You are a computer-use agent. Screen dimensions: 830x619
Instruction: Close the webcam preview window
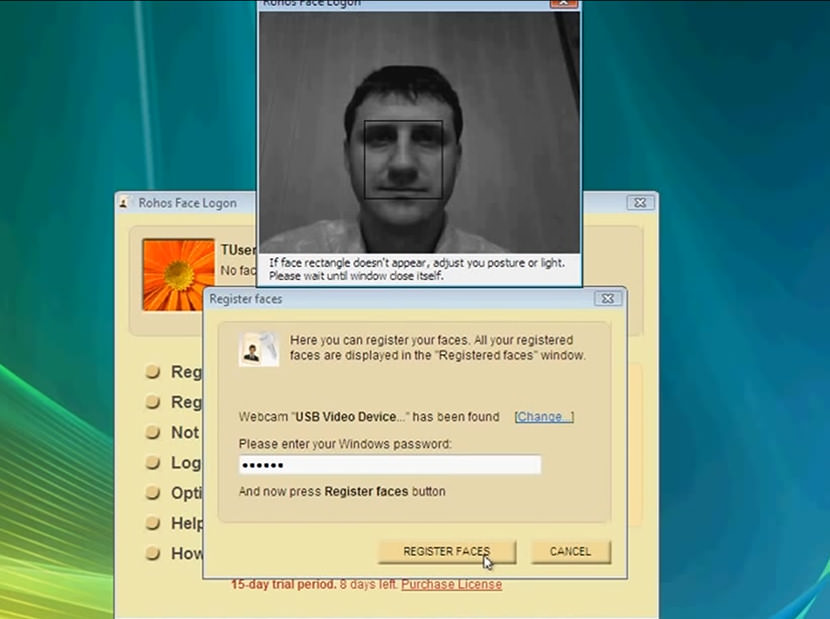[x=564, y=3]
